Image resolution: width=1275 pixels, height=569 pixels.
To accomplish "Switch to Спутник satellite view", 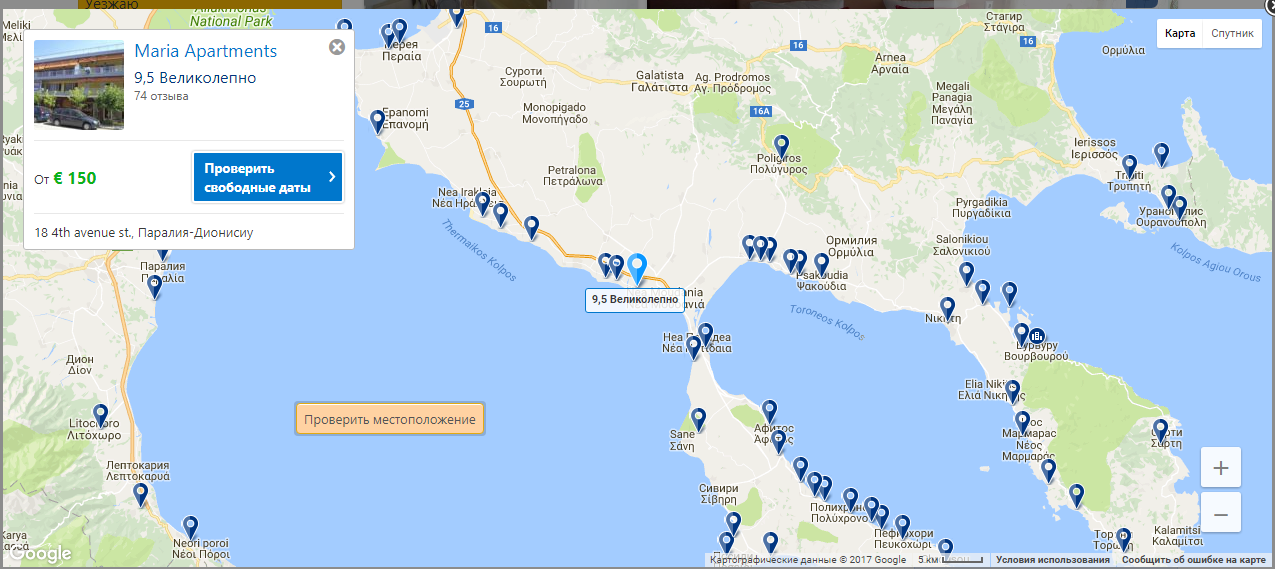I will (x=1232, y=33).
